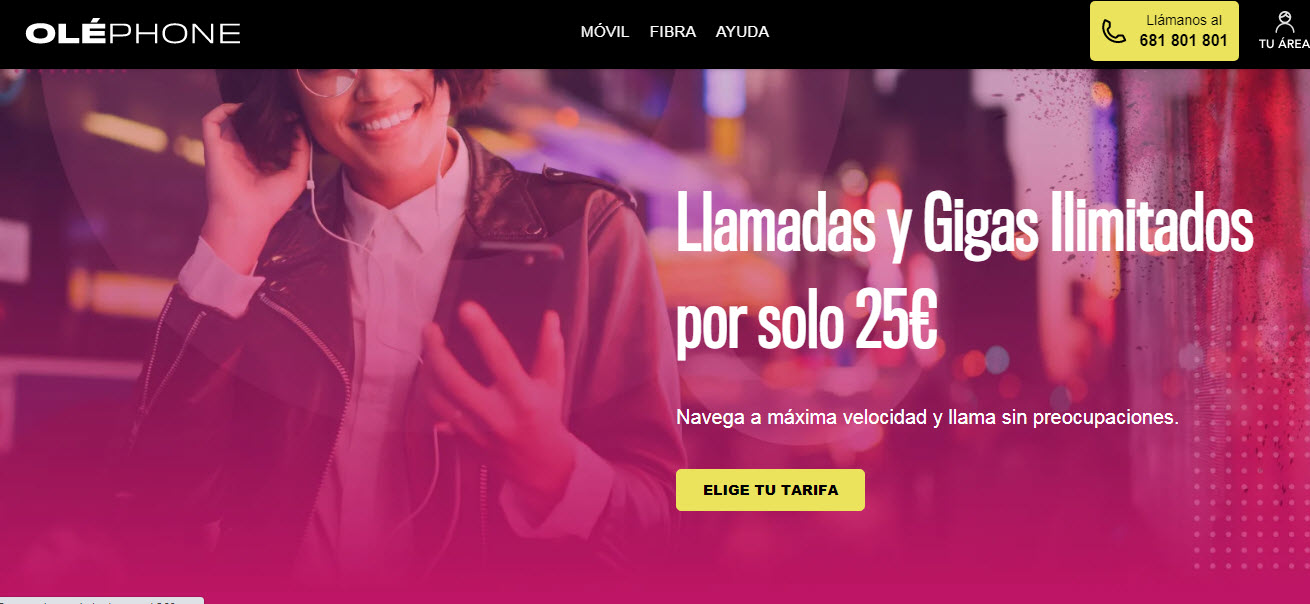Click the 'Llámanos al' label text
Screen dimensions: 1310x604
1183,20
